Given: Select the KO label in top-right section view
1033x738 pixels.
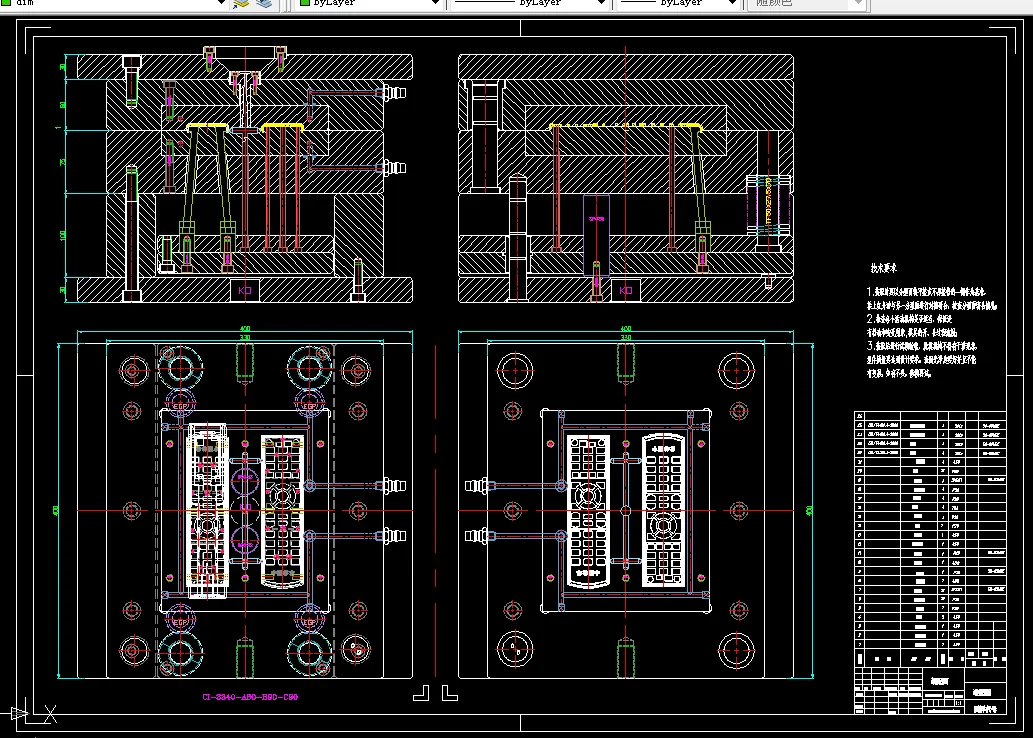Looking at the screenshot, I should pyautogui.click(x=626, y=290).
